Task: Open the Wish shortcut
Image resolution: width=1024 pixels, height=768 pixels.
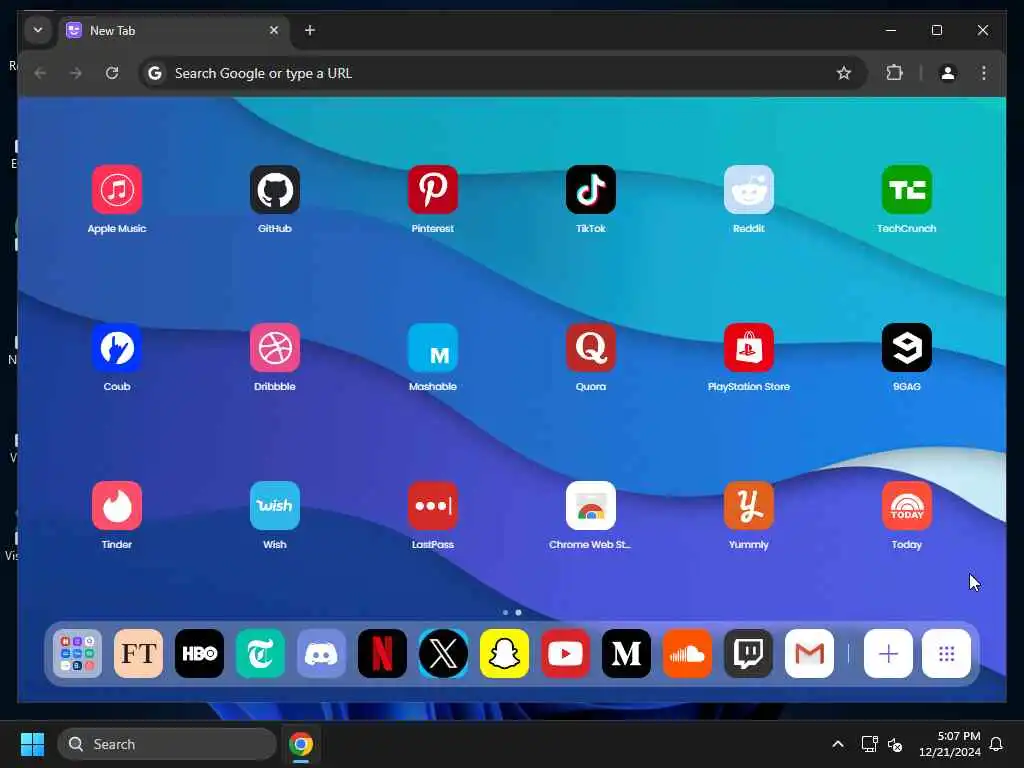Action: 275,506
